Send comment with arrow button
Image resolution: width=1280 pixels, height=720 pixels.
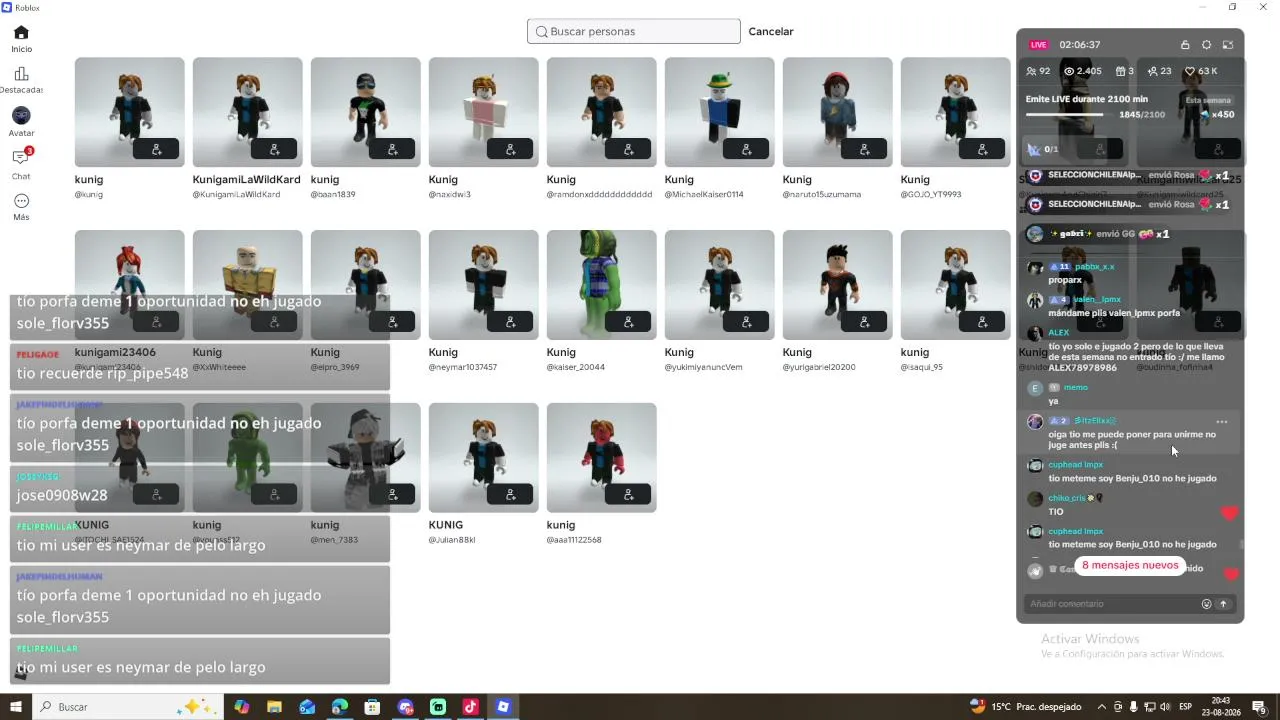pyautogui.click(x=1223, y=604)
